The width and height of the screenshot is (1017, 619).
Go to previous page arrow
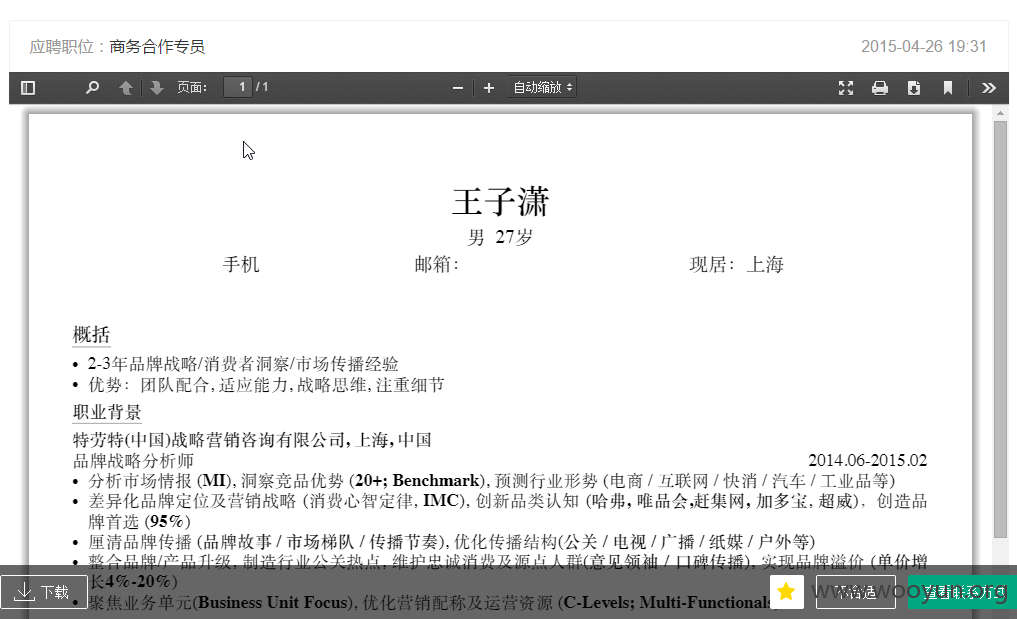(126, 88)
